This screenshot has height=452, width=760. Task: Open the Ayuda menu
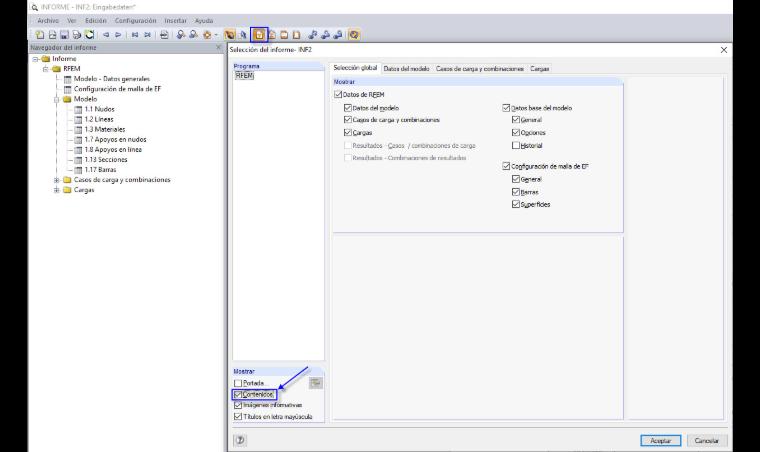[204, 21]
